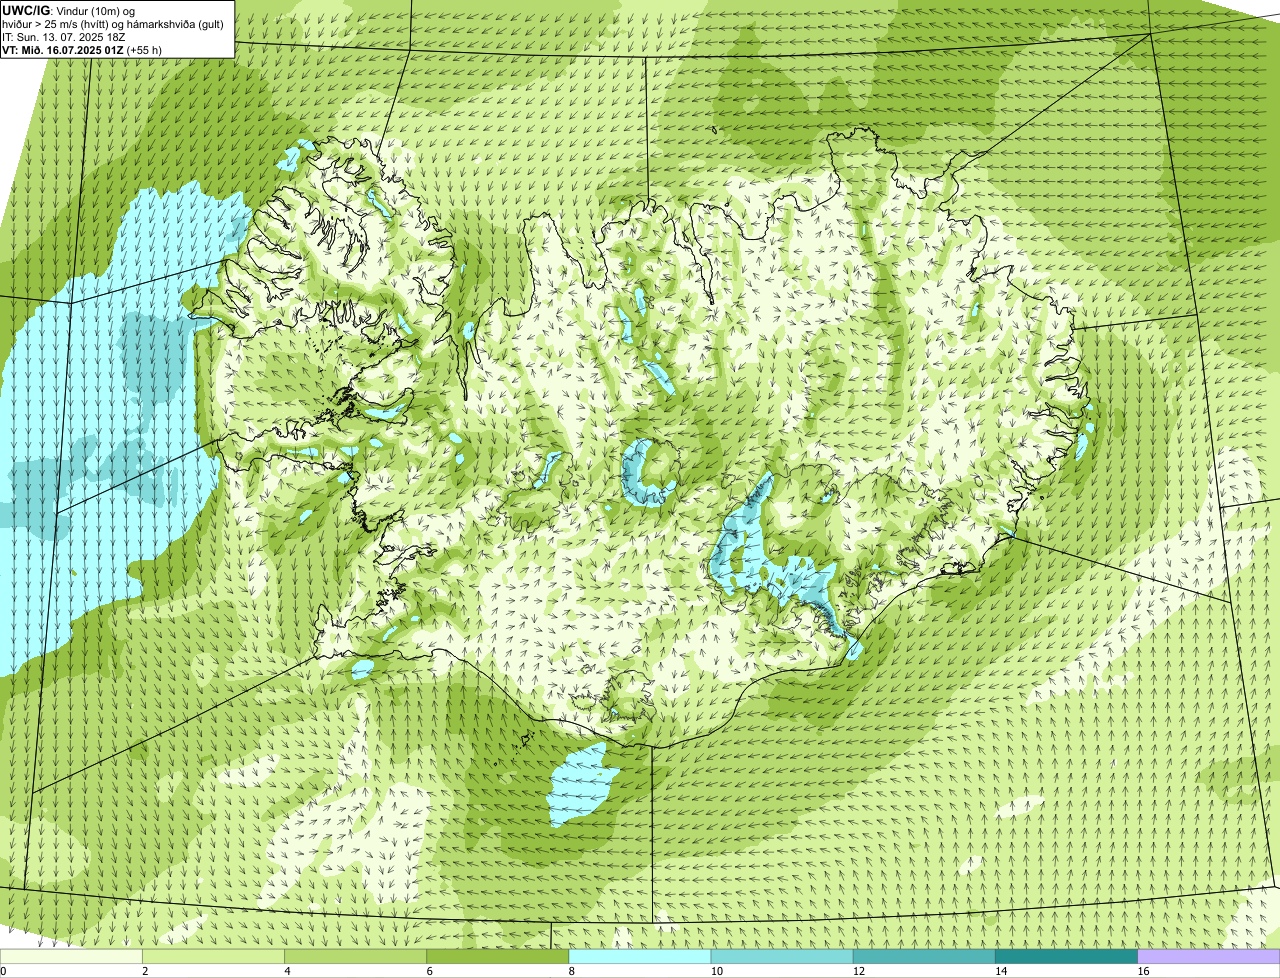
Task: Click the 0–2 m/s pale yellow legend swatch
Action: (x=71, y=956)
